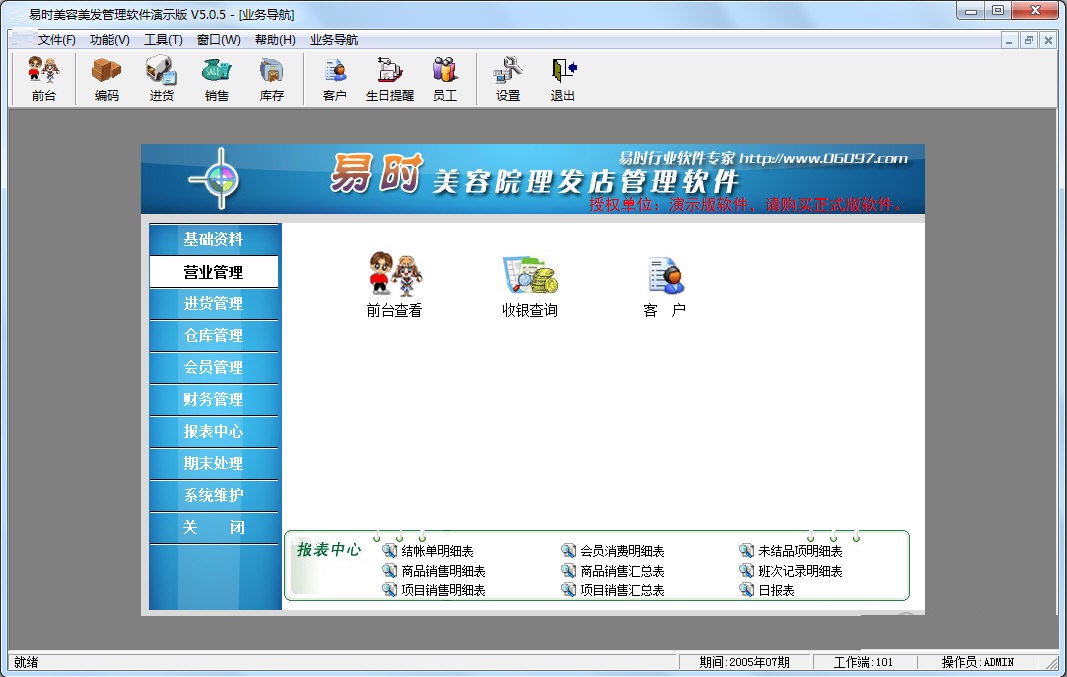This screenshot has width=1067, height=677.
Task: Click the 进货 (Purchase) toolbar icon
Action: click(x=160, y=78)
